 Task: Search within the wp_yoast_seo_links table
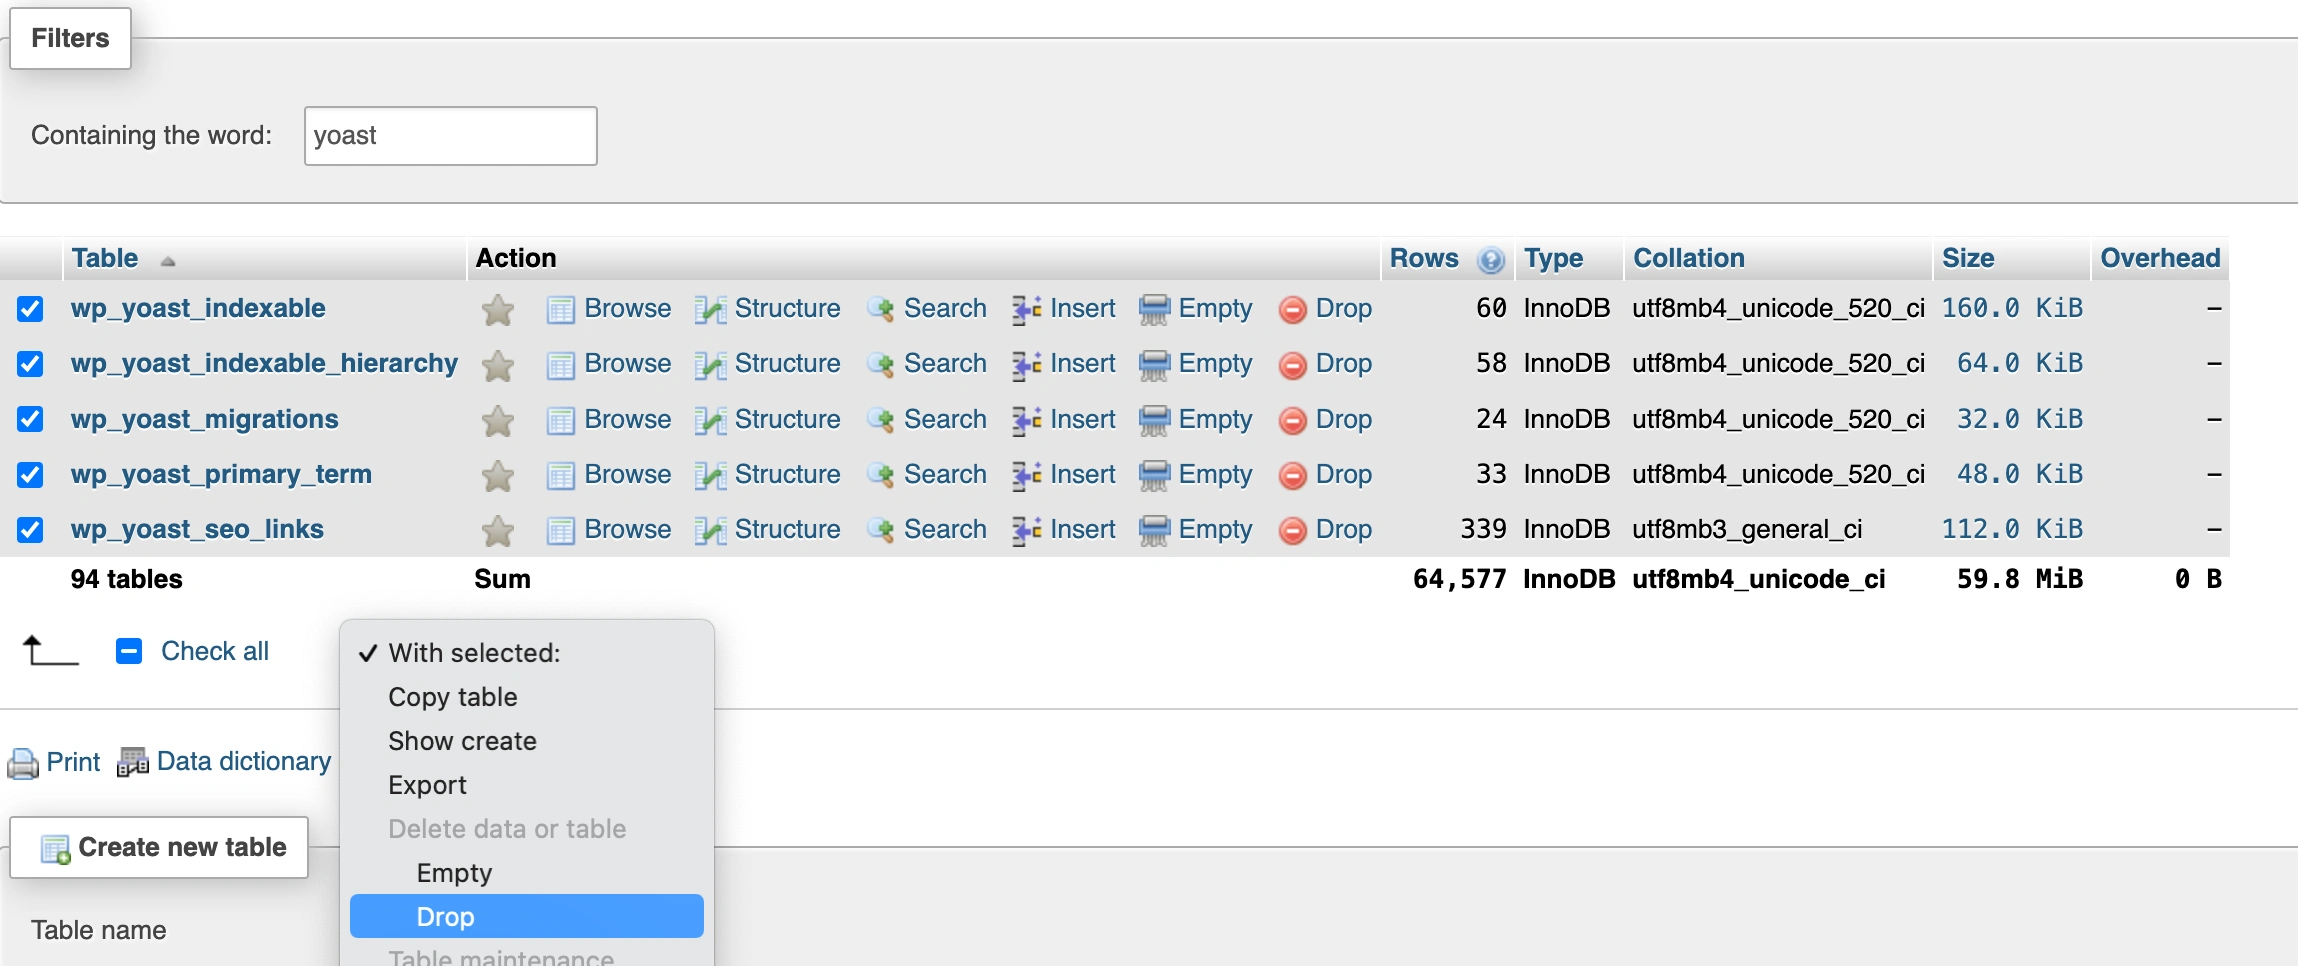[x=944, y=529]
